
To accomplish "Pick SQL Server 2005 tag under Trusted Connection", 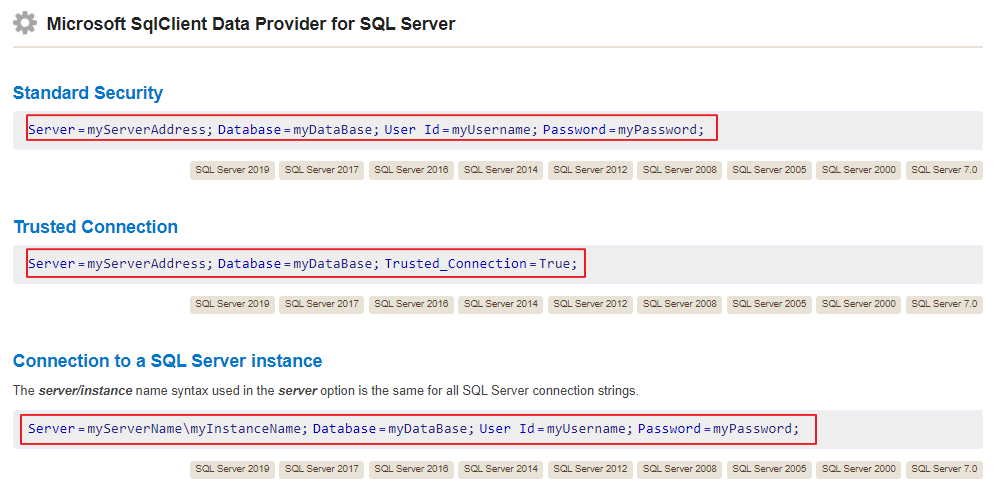I will tap(769, 304).
